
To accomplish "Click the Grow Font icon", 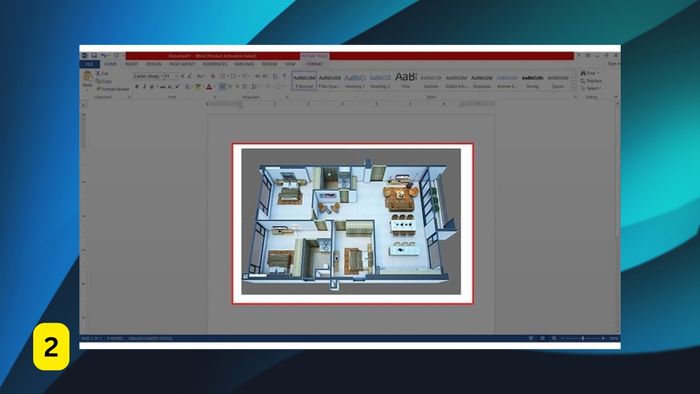I will tap(182, 76).
